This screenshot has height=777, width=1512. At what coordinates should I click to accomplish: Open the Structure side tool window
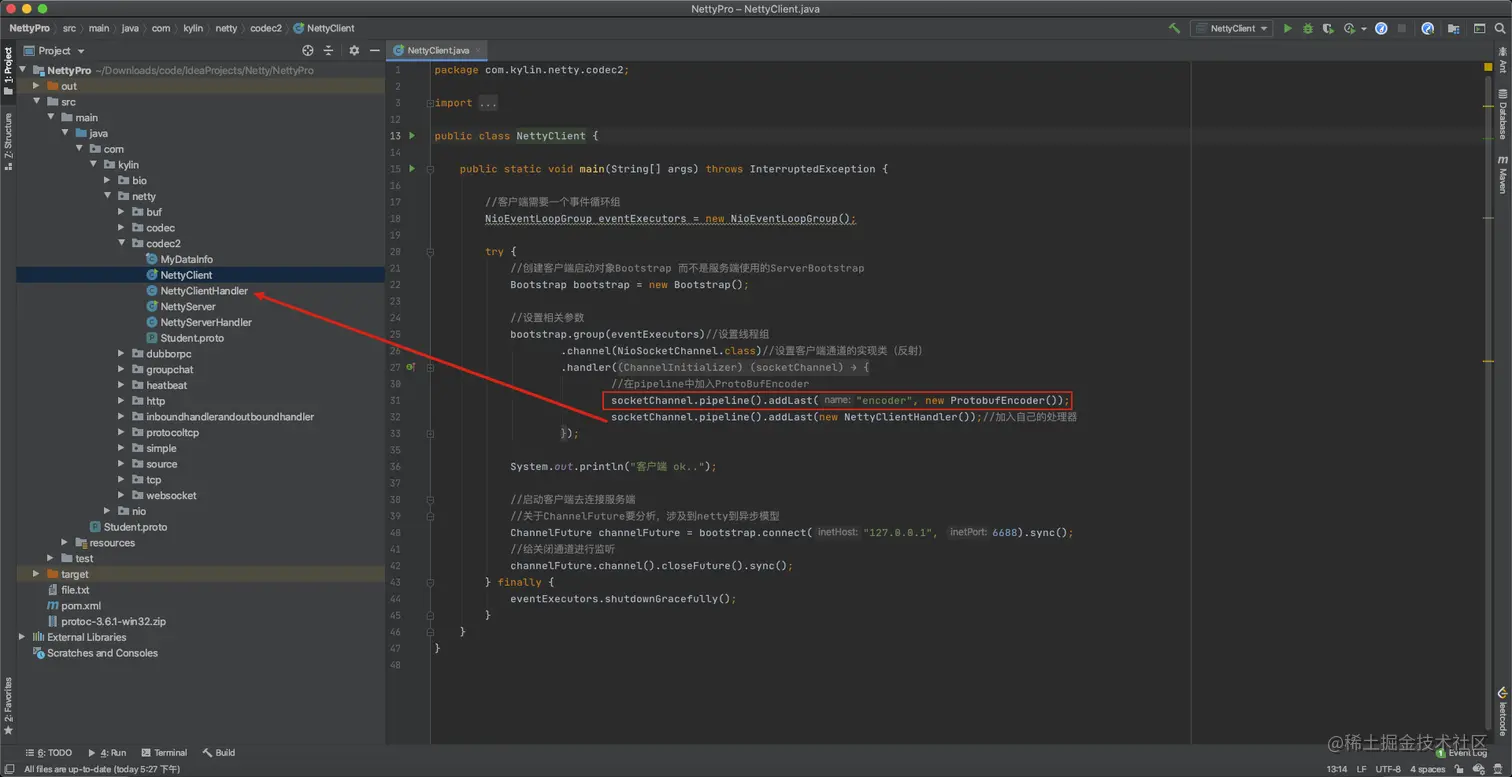tap(8, 140)
